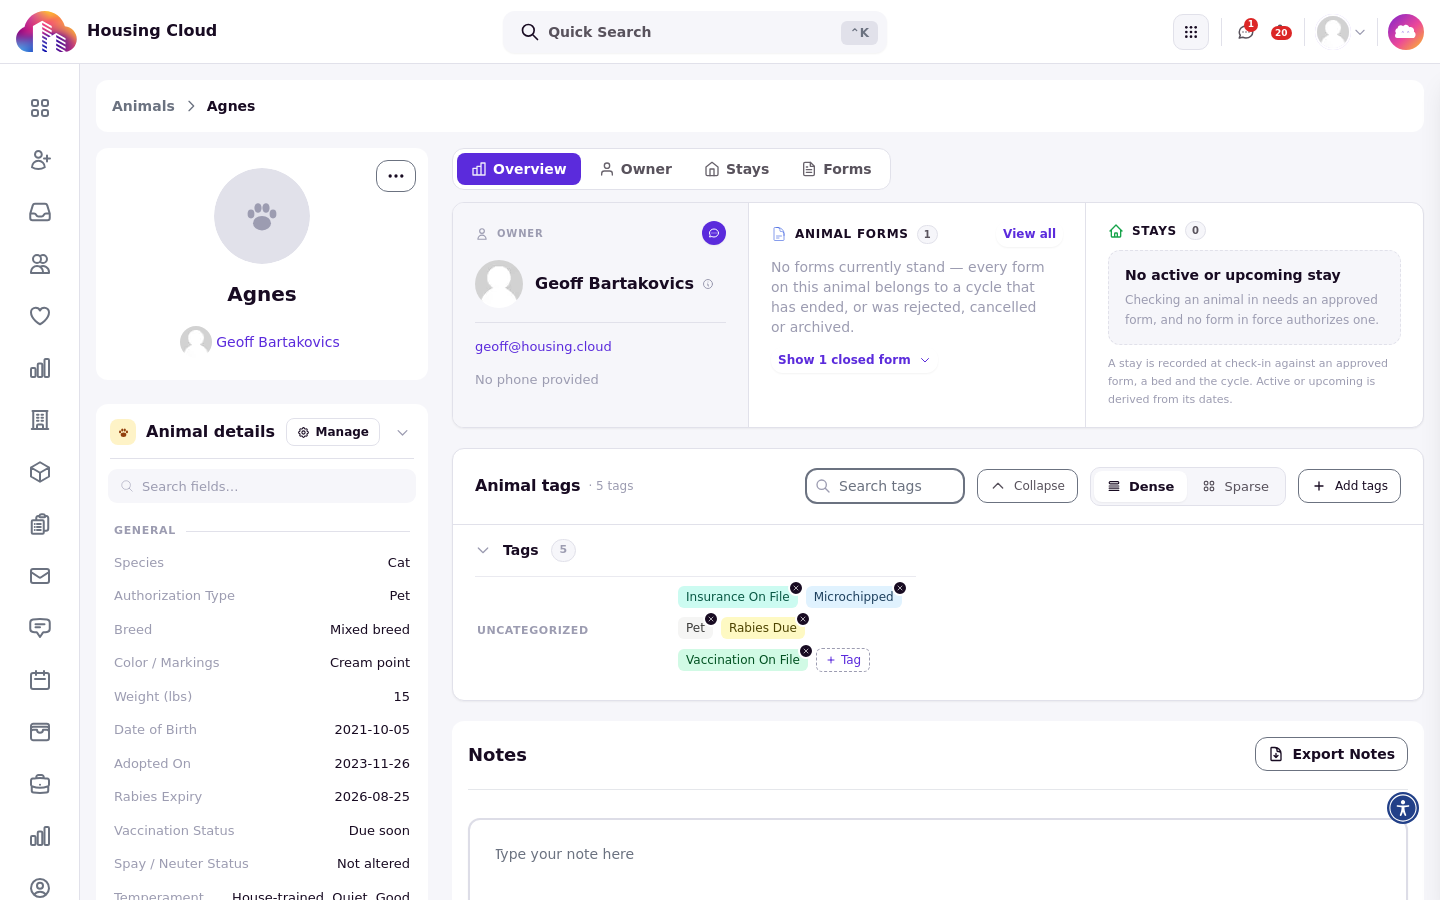Remove the Rabies Due tag
Screen dimensions: 1440x900
pyautogui.click(x=803, y=619)
